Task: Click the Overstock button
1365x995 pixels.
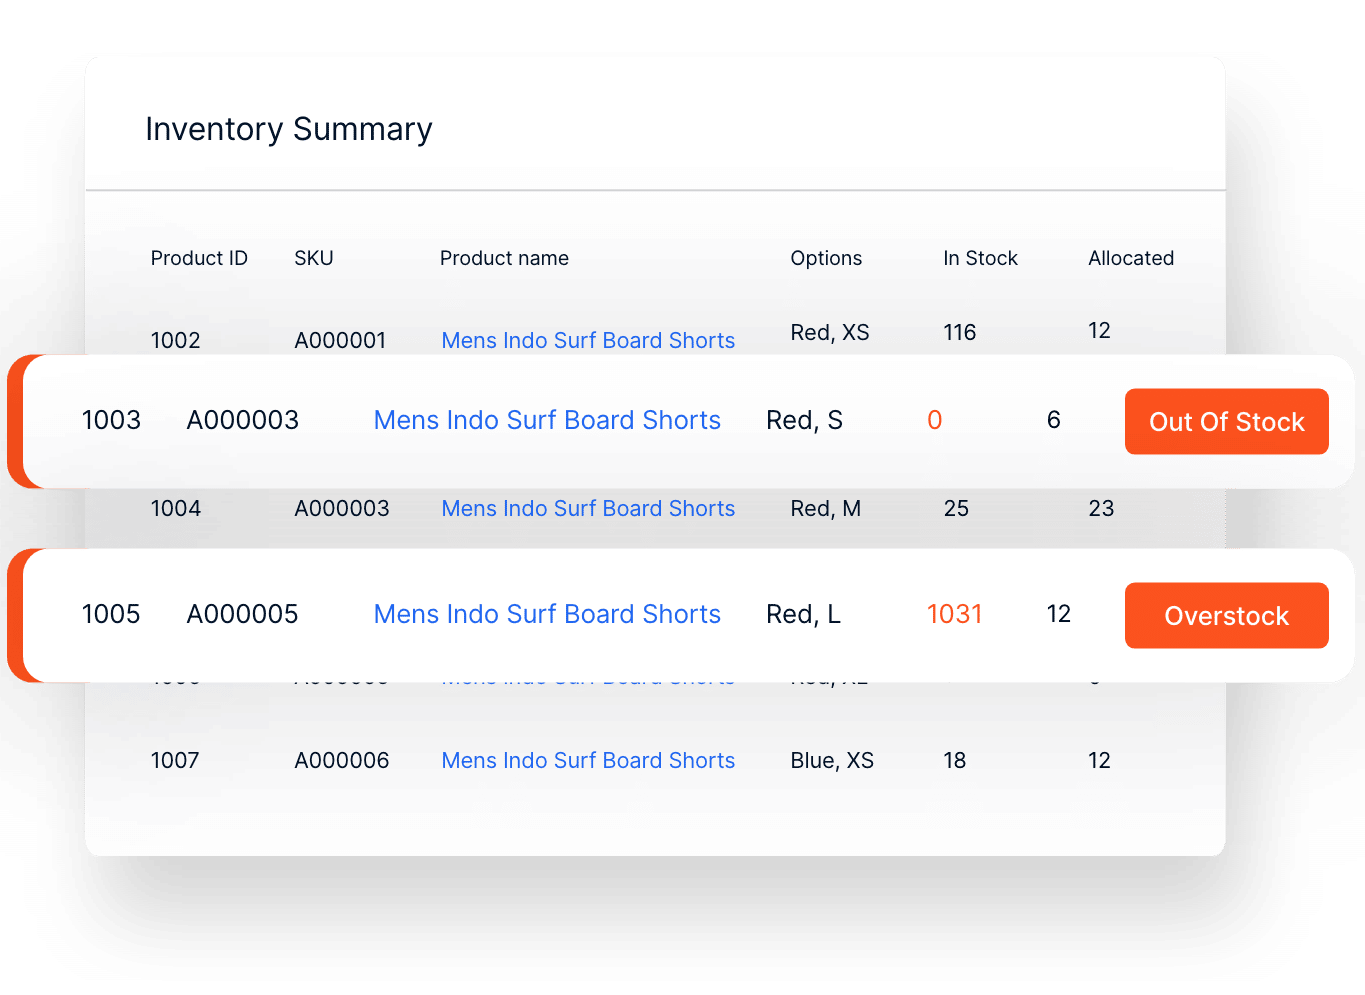Action: click(x=1226, y=616)
